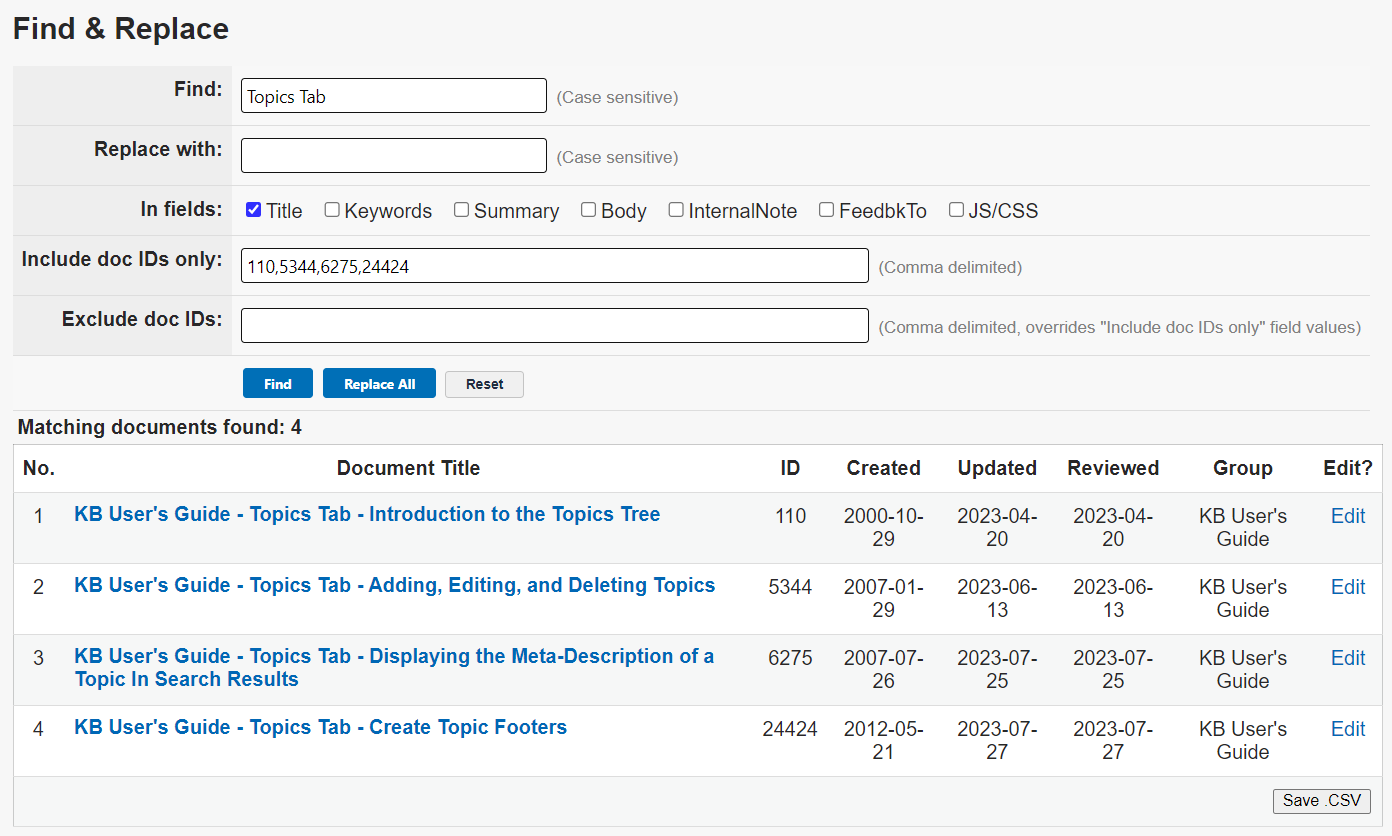This screenshot has height=836, width=1392.
Task: Open Create Topic Footers document link
Action: [x=320, y=728]
